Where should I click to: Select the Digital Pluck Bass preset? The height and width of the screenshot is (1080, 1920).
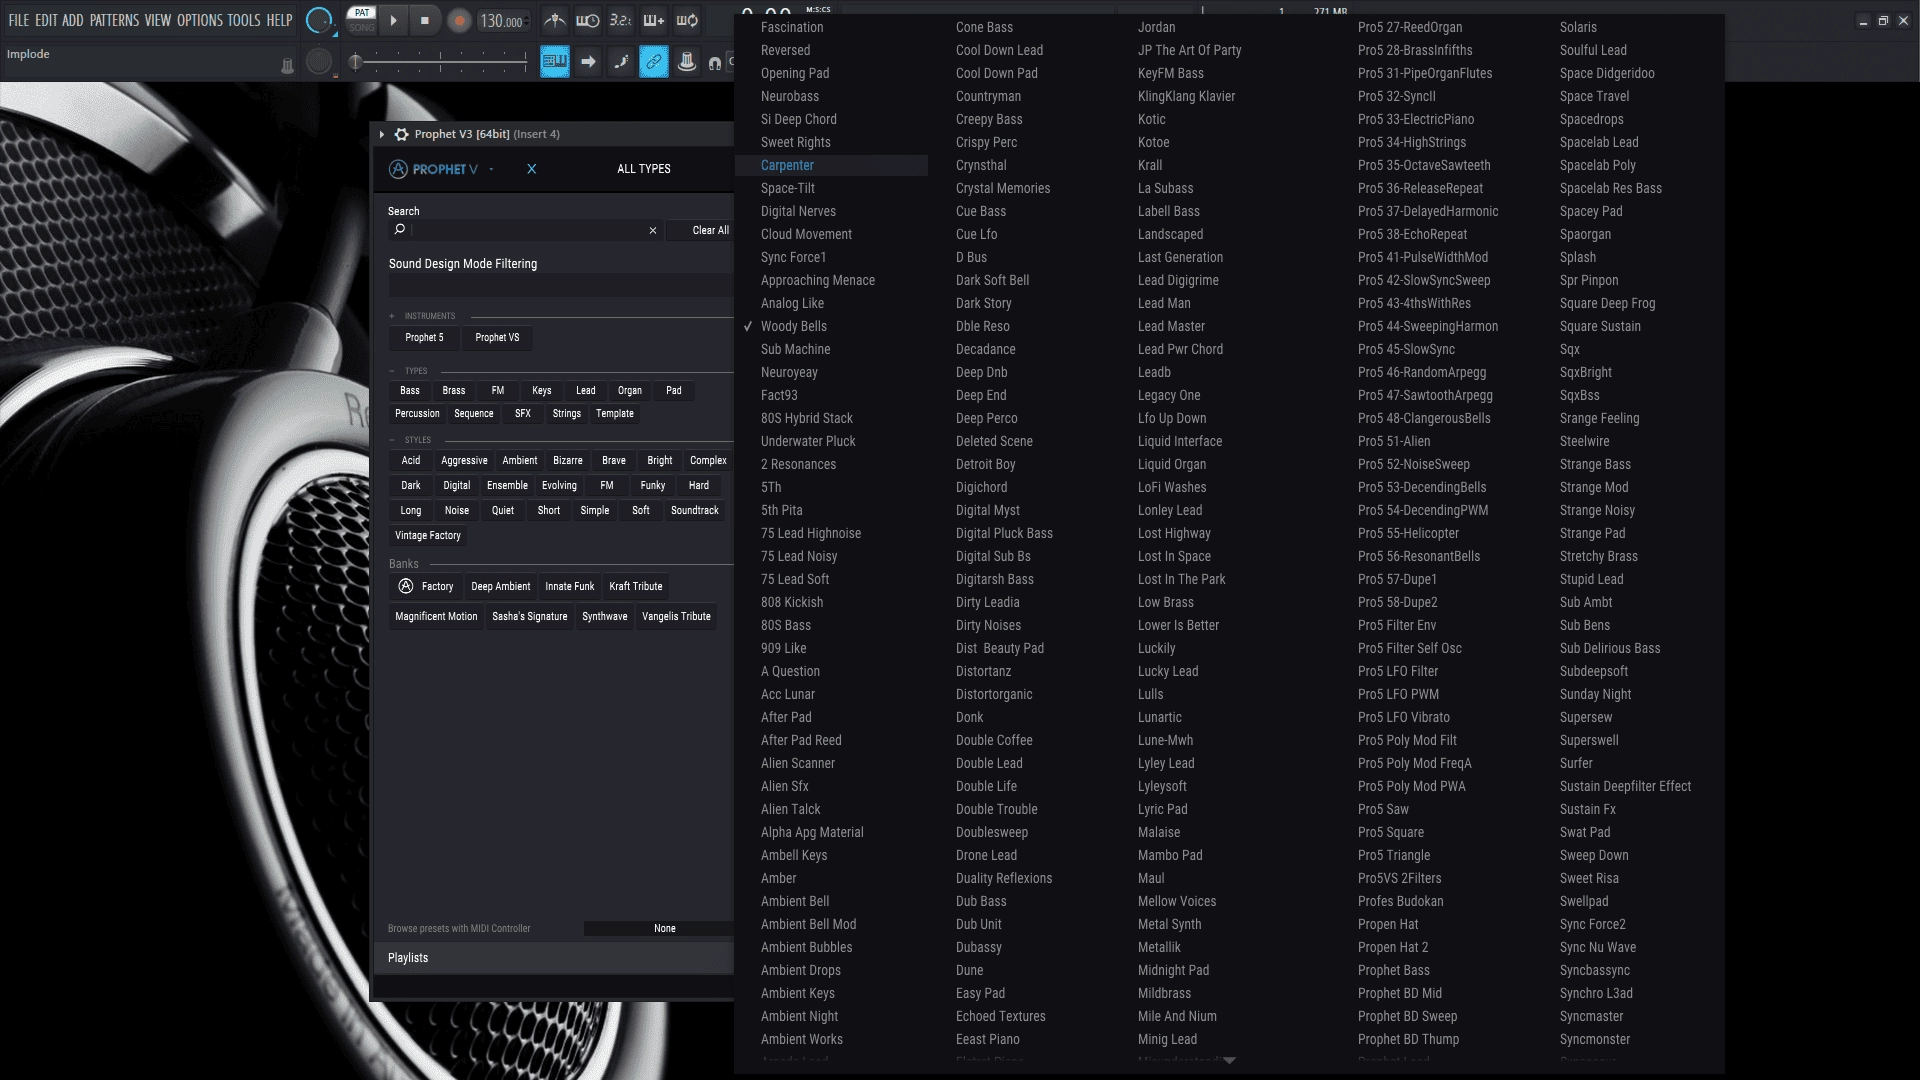click(x=1004, y=534)
